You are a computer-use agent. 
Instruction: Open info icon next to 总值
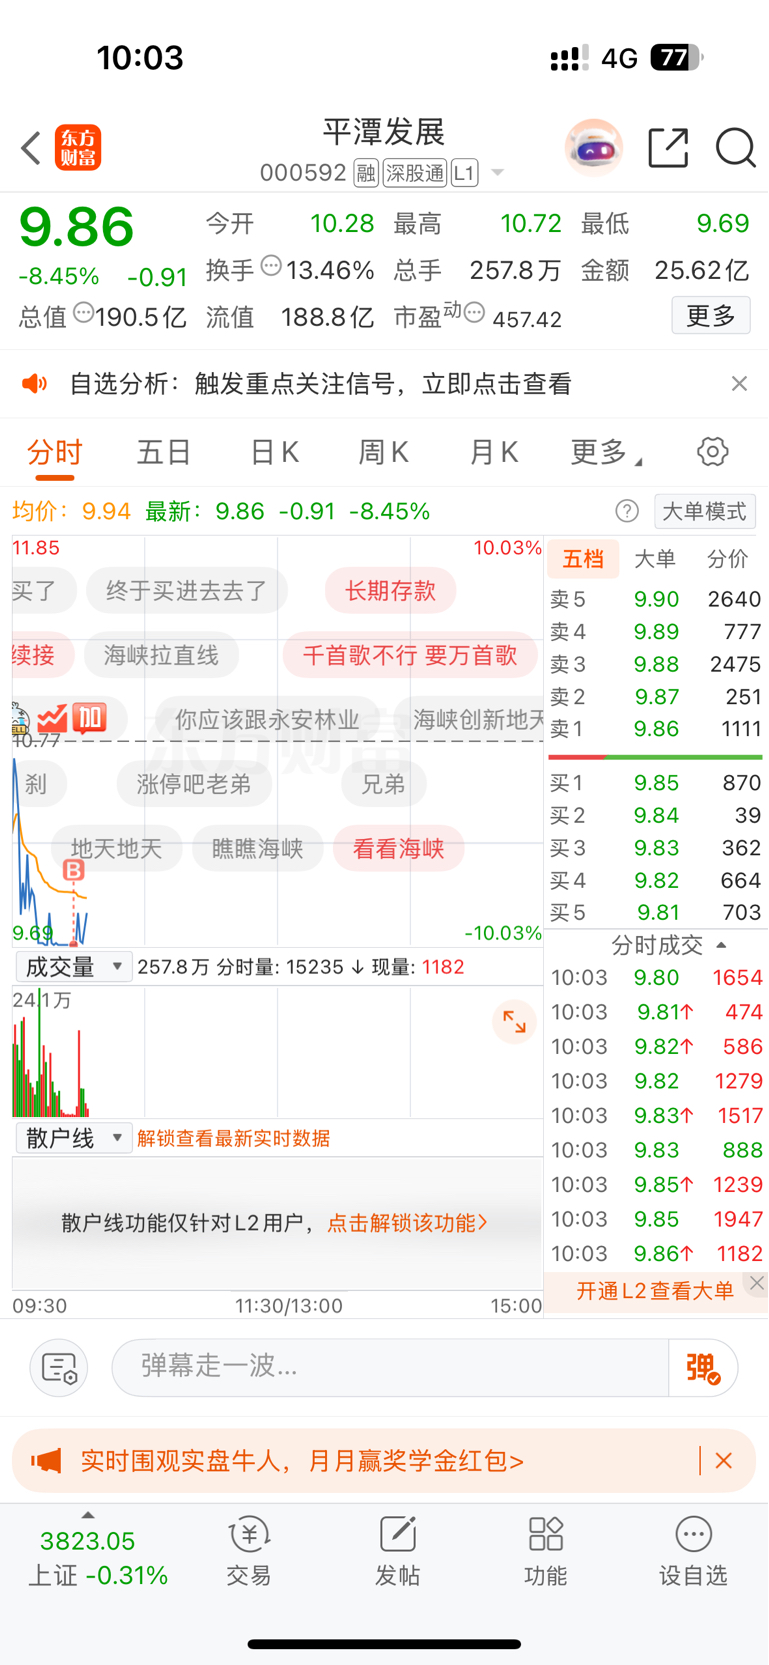tap(83, 313)
